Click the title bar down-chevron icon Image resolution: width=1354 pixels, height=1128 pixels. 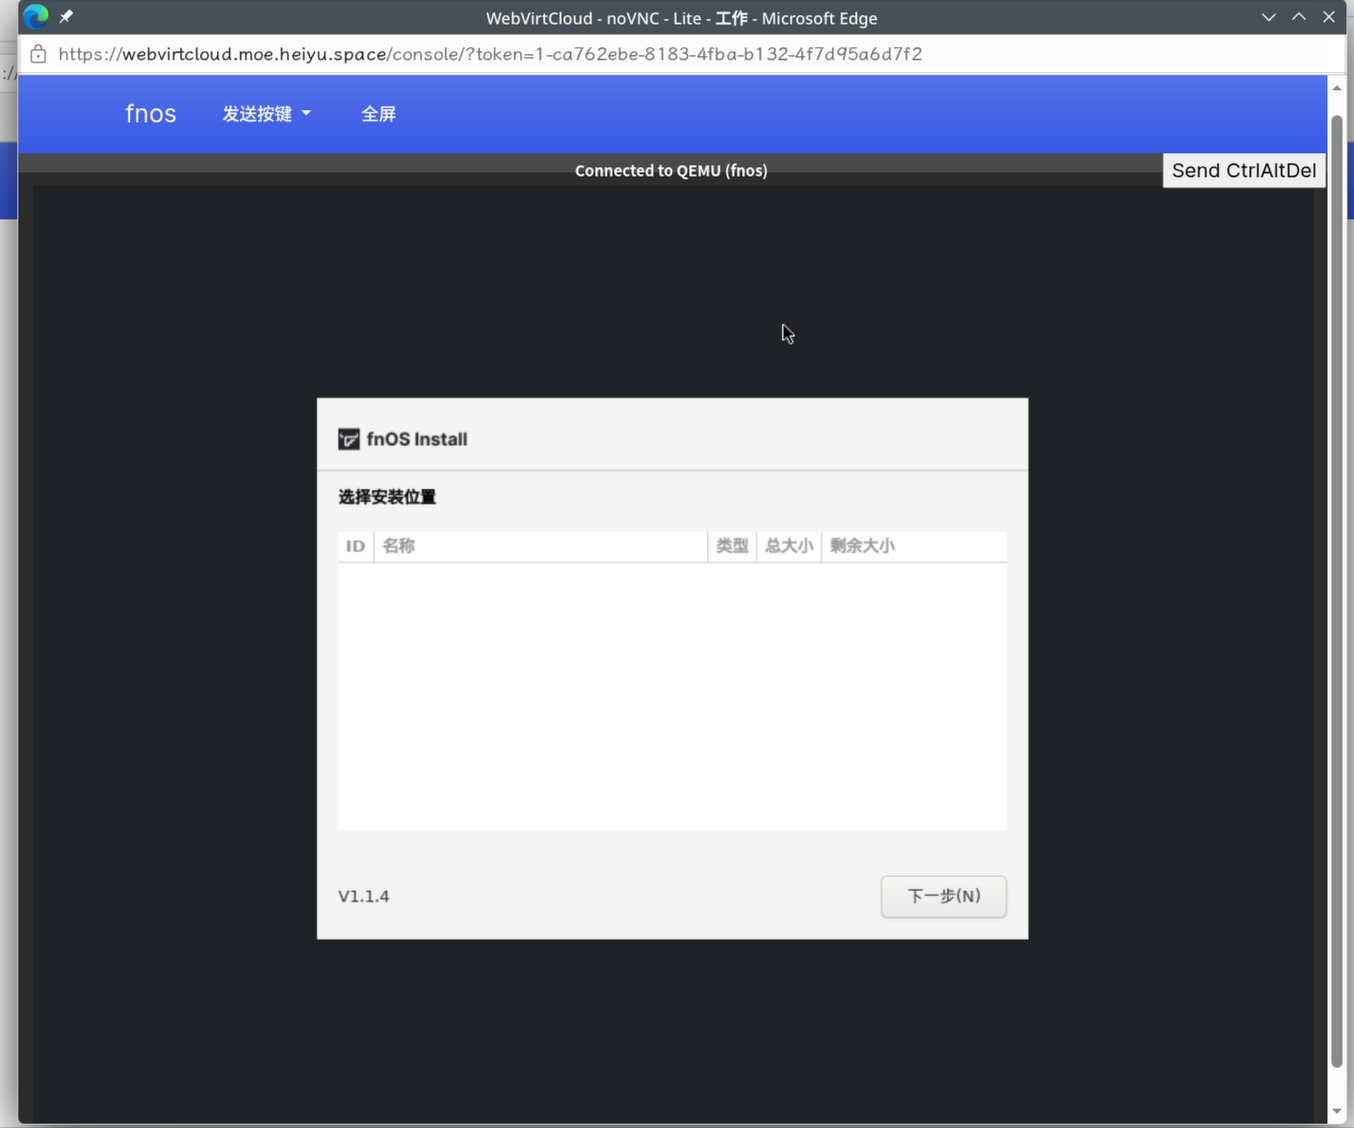click(1269, 17)
